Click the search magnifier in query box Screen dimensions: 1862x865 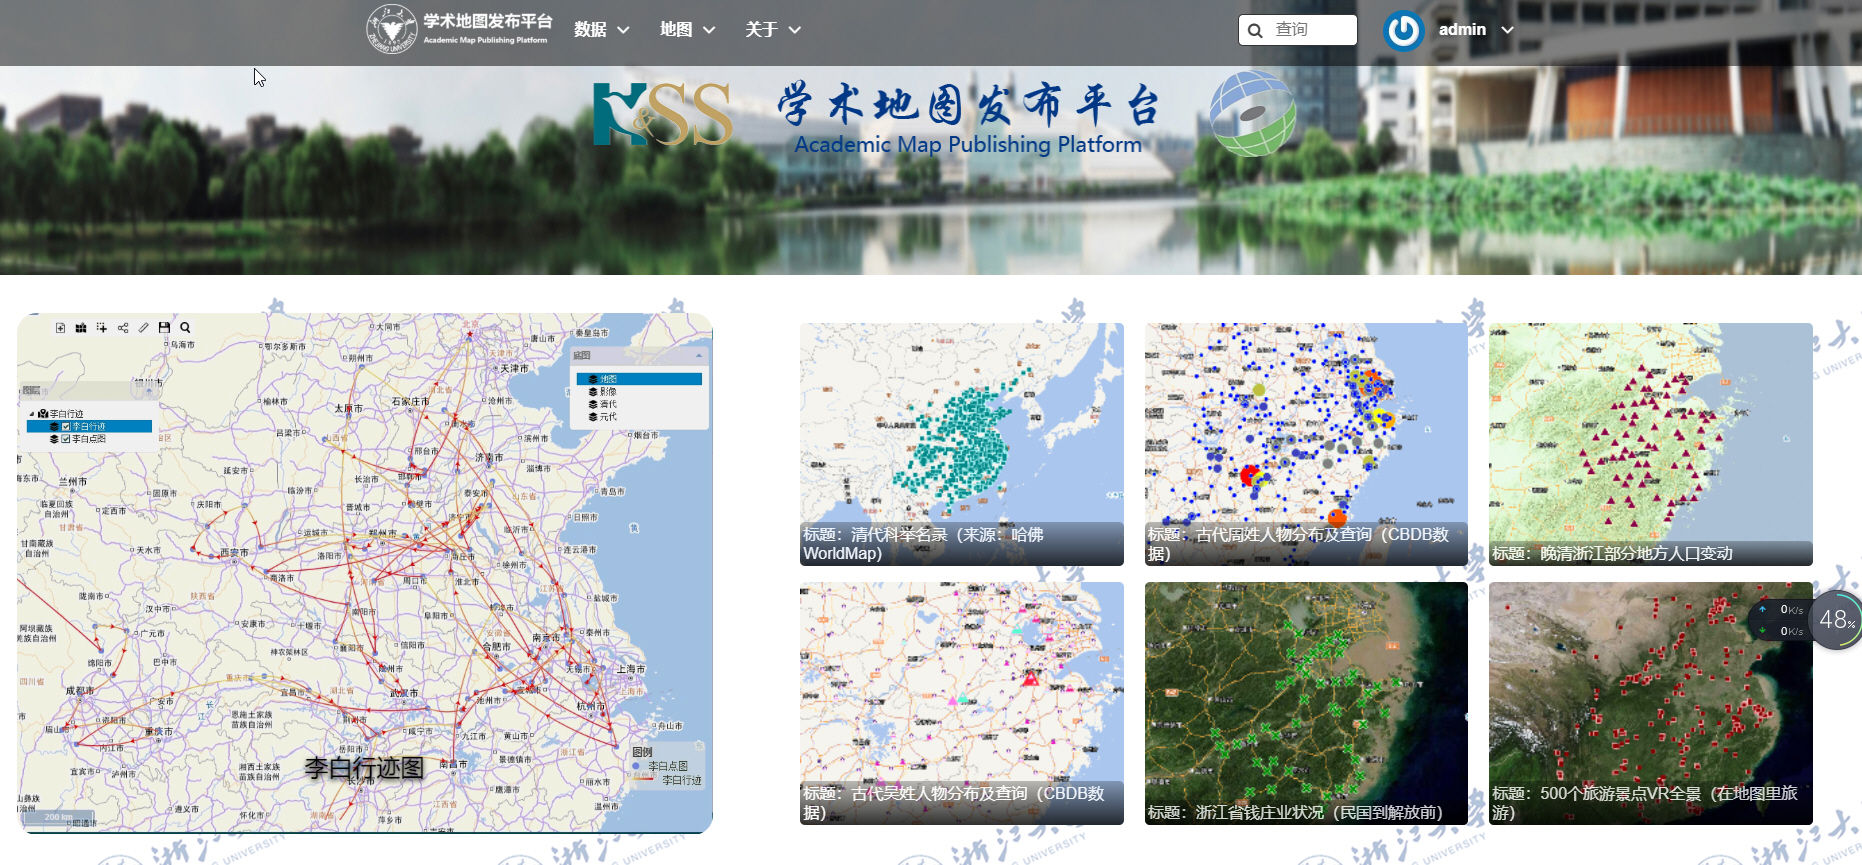[1255, 30]
